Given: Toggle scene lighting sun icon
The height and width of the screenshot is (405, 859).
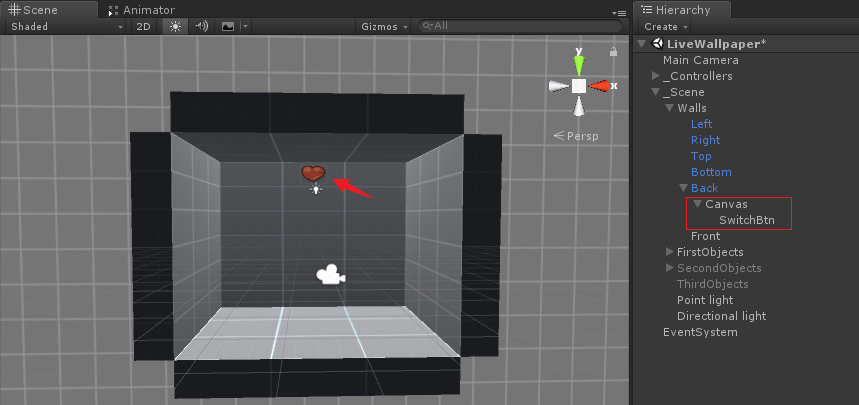Looking at the screenshot, I should click(x=175, y=26).
